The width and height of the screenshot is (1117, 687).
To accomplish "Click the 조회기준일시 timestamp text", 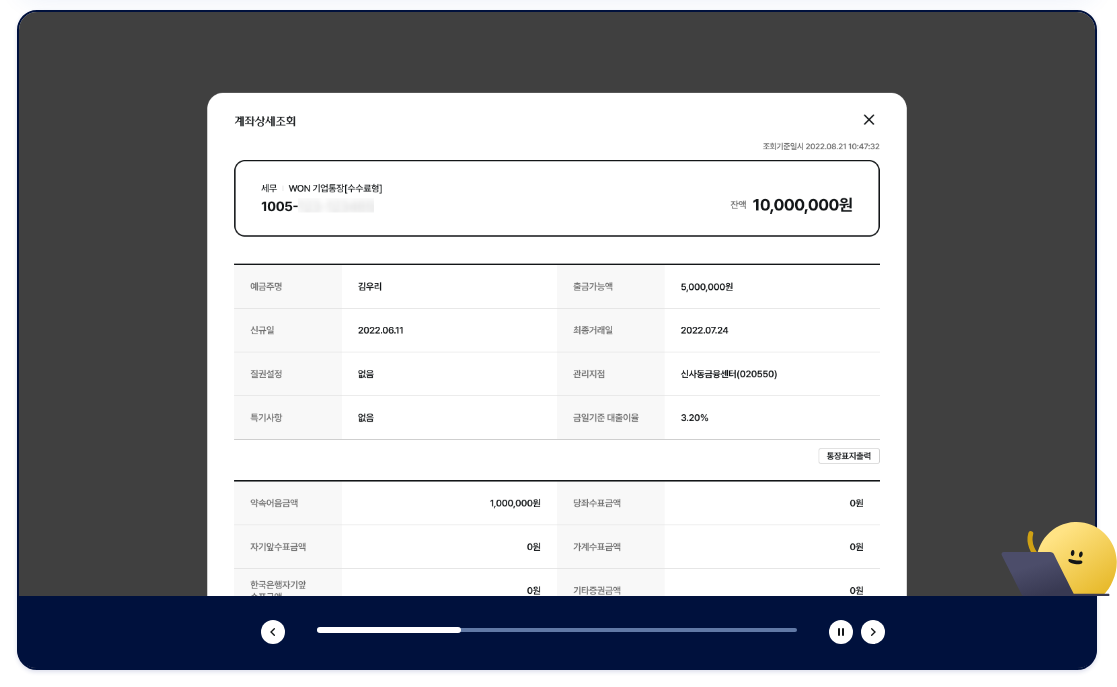I will 821,146.
